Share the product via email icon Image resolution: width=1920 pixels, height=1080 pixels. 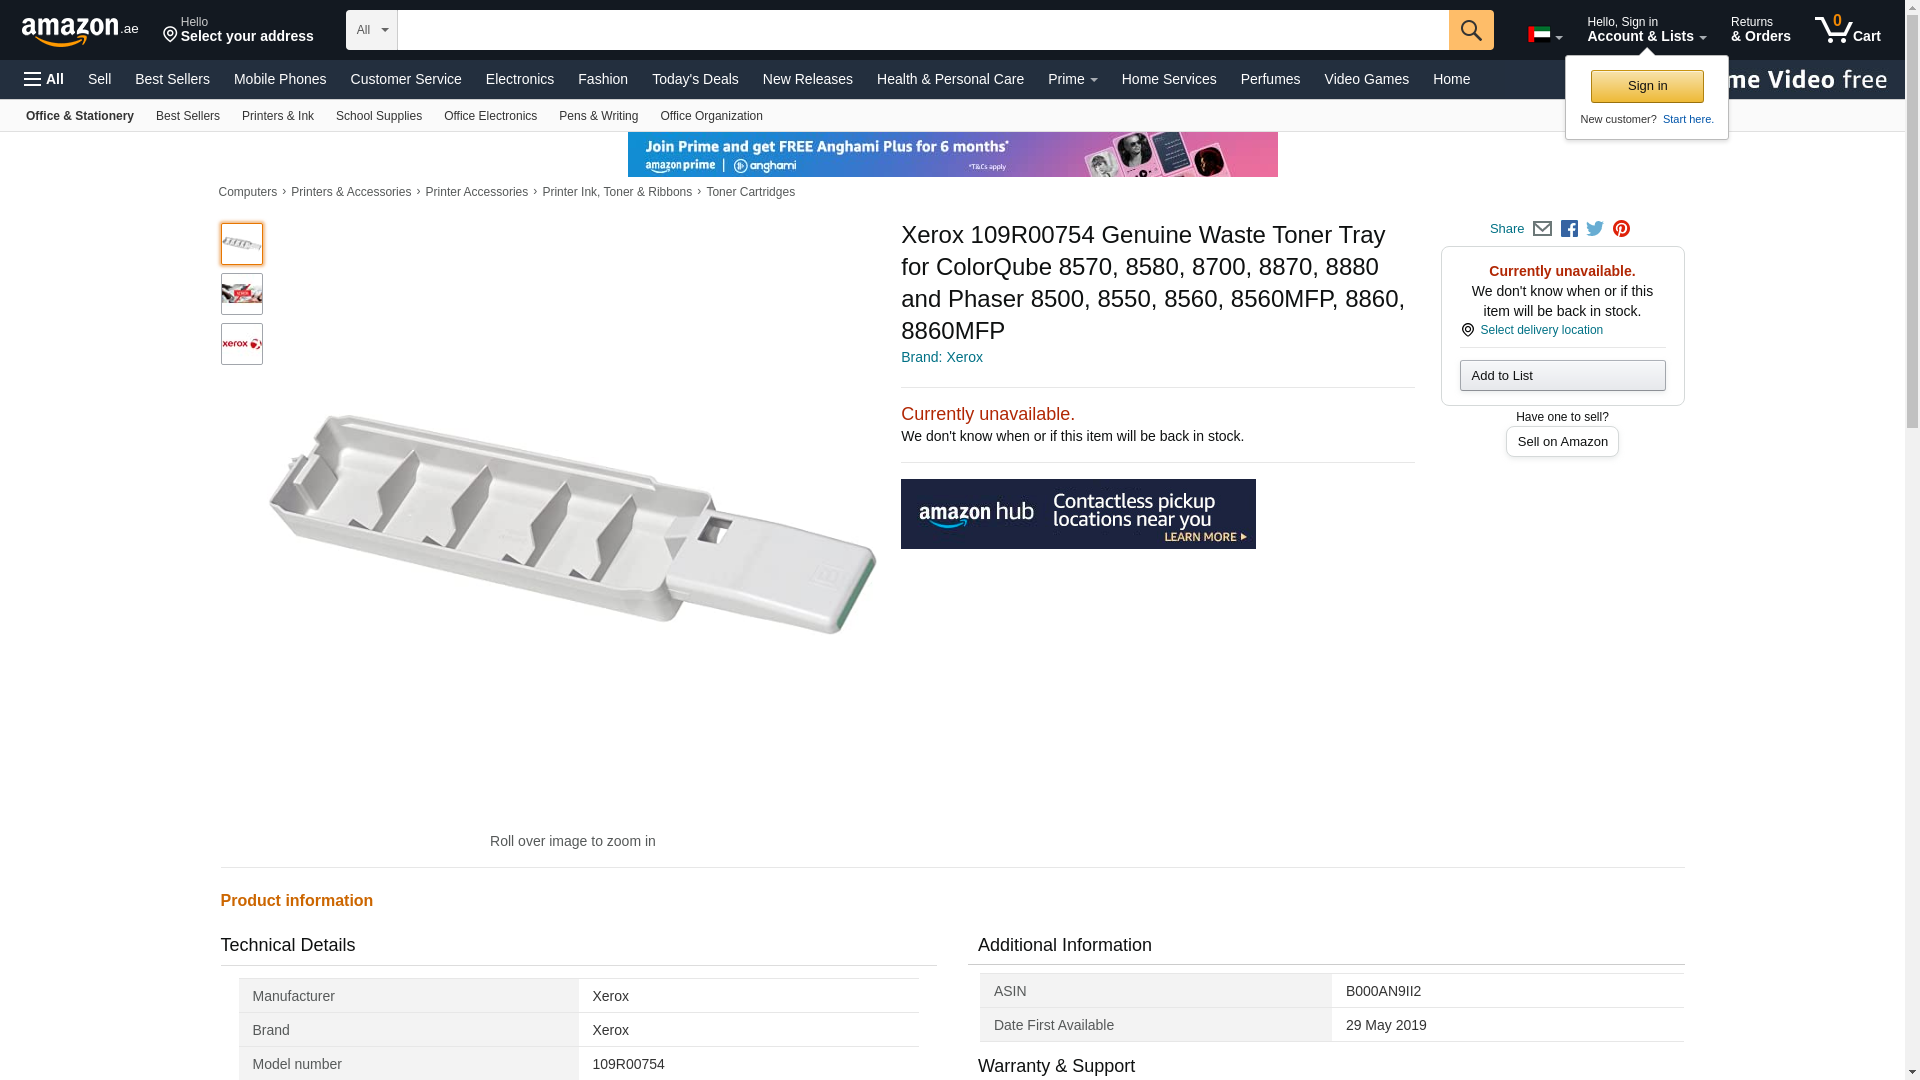click(x=1542, y=229)
